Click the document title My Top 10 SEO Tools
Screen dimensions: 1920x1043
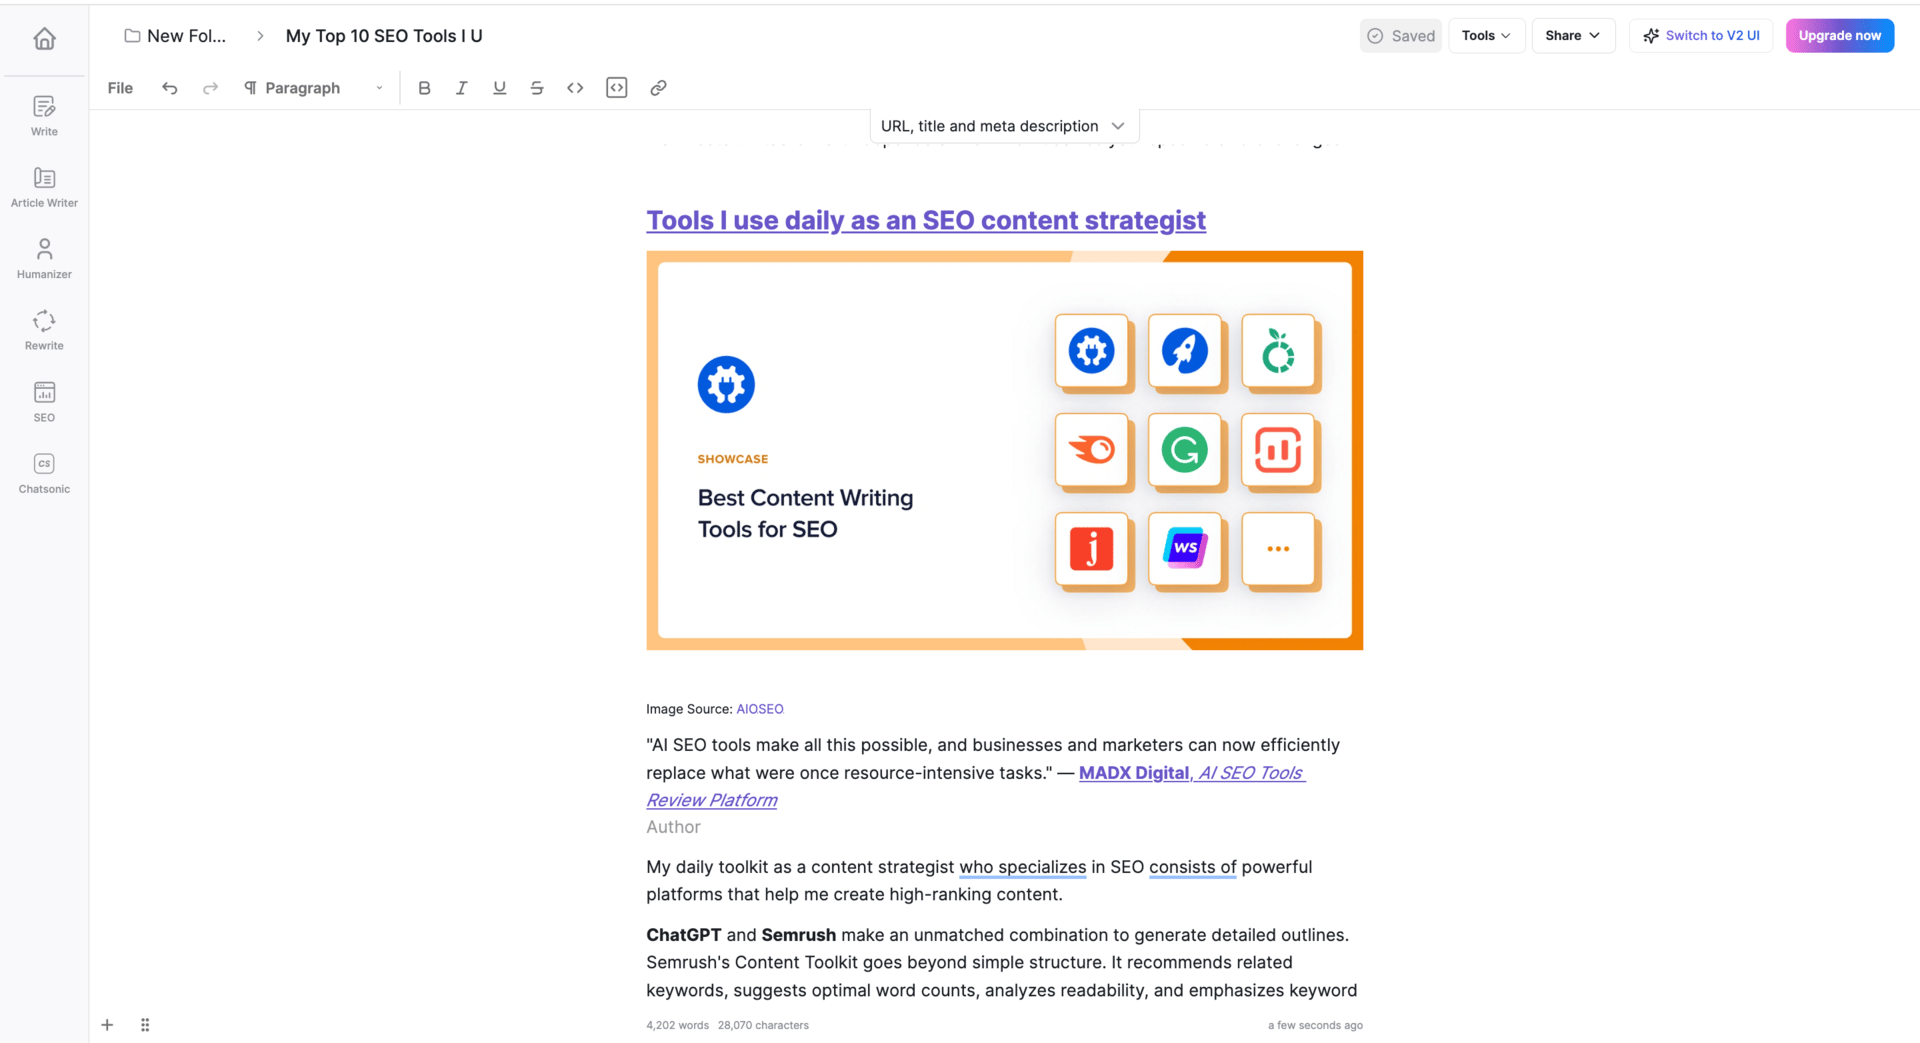point(384,36)
